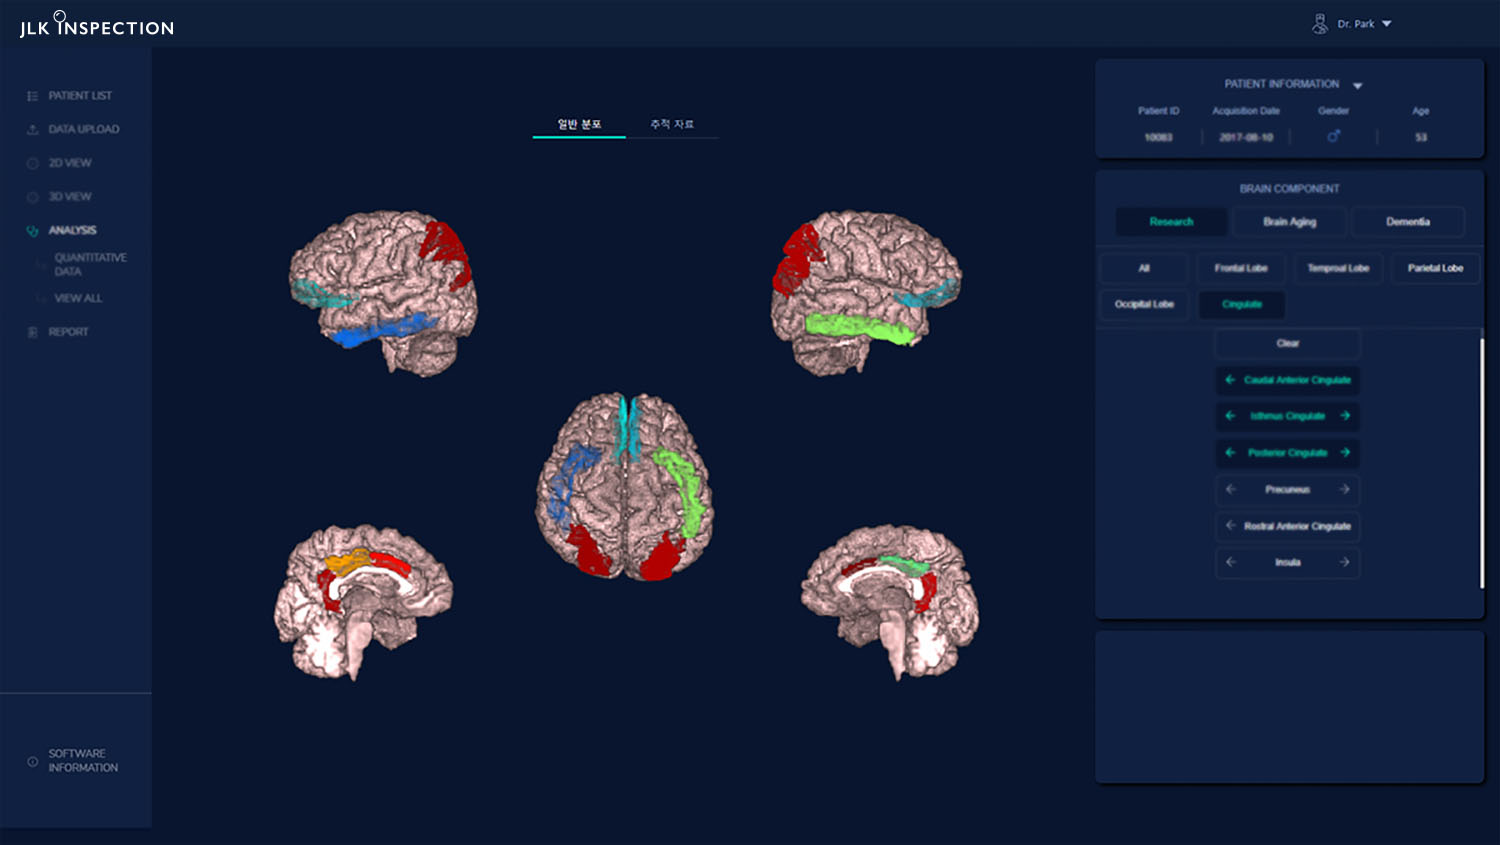Select the Research component tab
This screenshot has width=1500, height=845.
pyautogui.click(x=1171, y=222)
